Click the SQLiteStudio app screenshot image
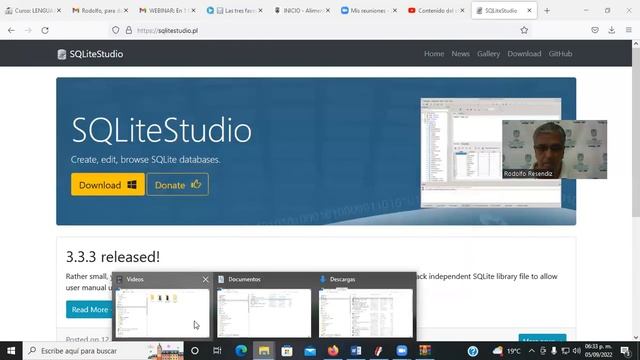 pyautogui.click(x=491, y=153)
